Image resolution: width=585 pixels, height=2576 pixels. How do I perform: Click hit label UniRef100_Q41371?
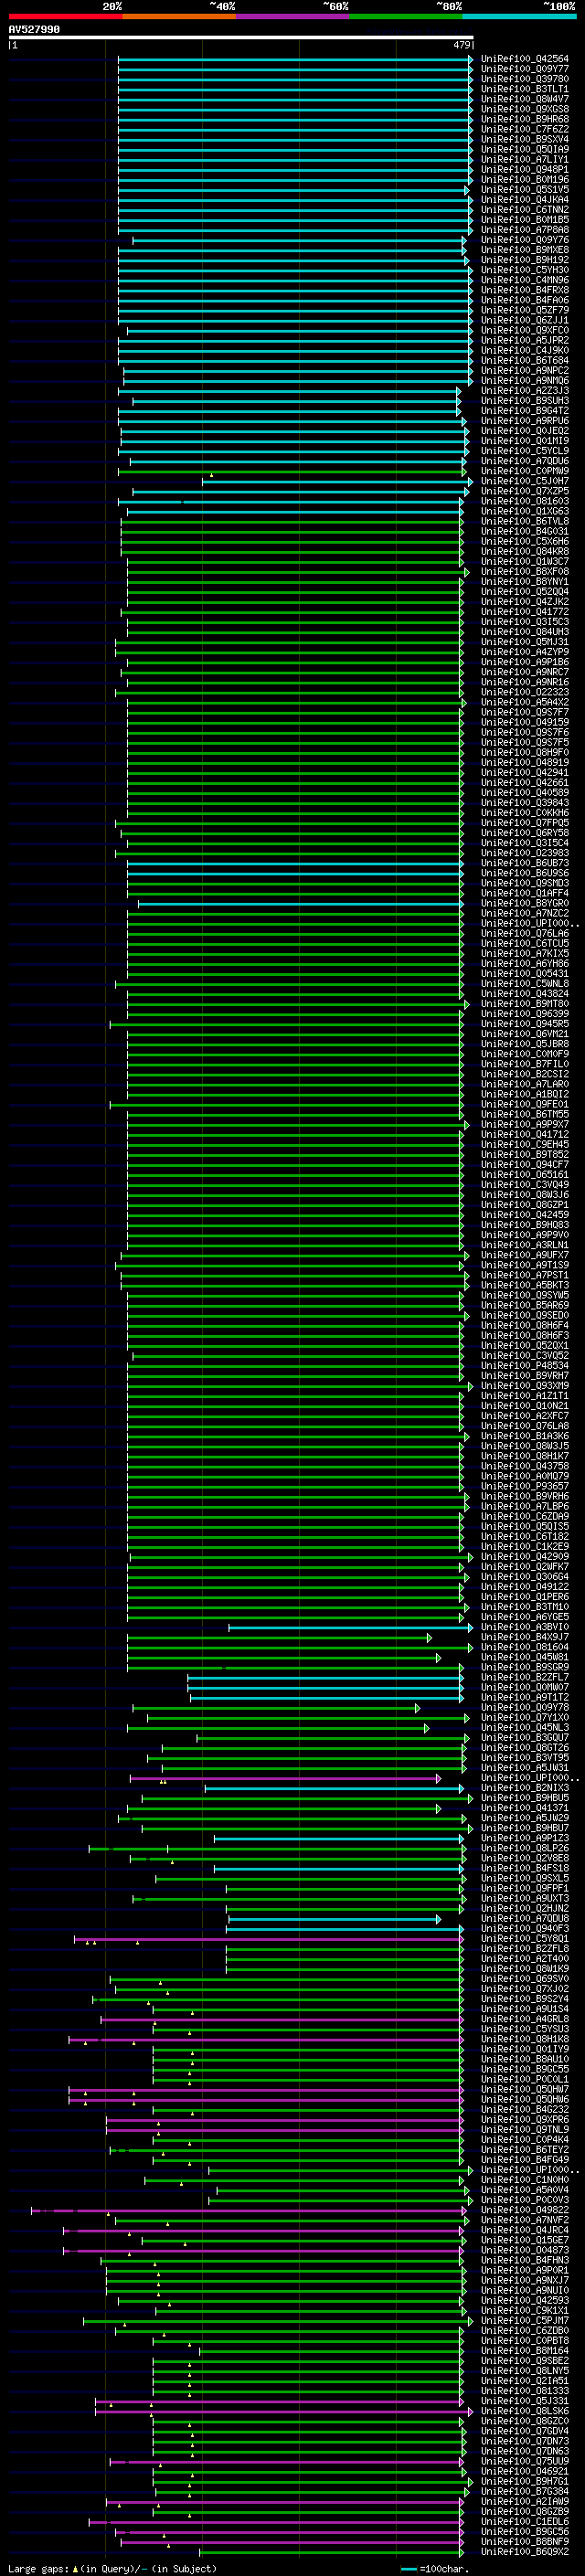pyautogui.click(x=524, y=1809)
